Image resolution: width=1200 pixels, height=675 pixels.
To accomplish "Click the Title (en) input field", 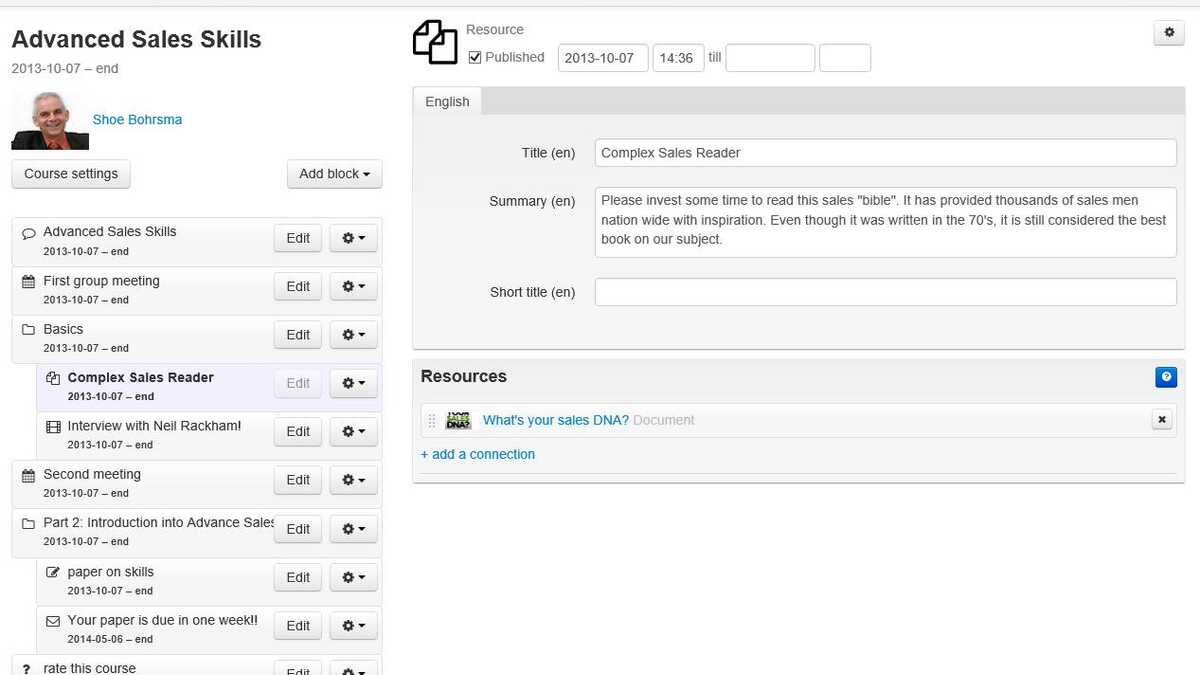I will pyautogui.click(x=886, y=153).
